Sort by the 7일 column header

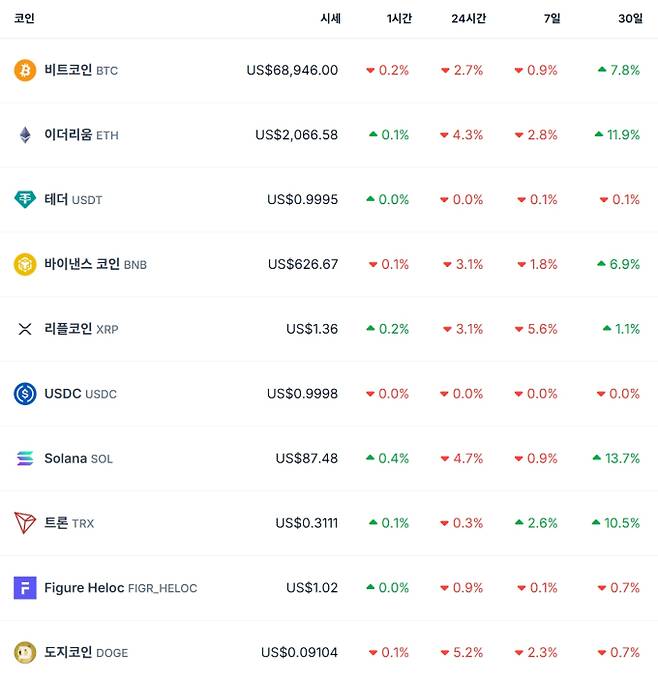click(x=552, y=18)
